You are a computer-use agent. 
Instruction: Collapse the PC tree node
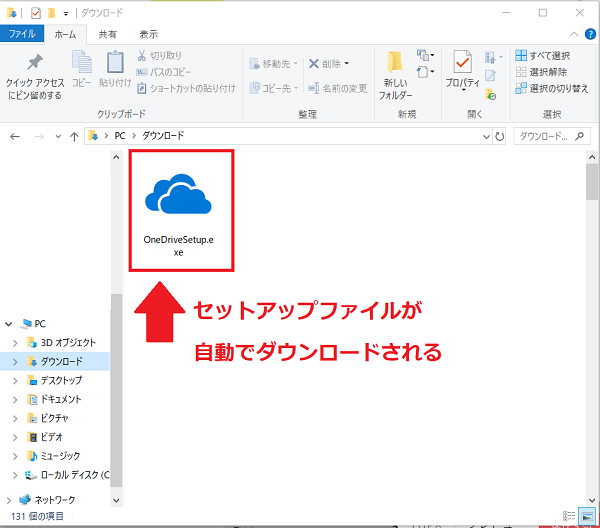(8, 324)
